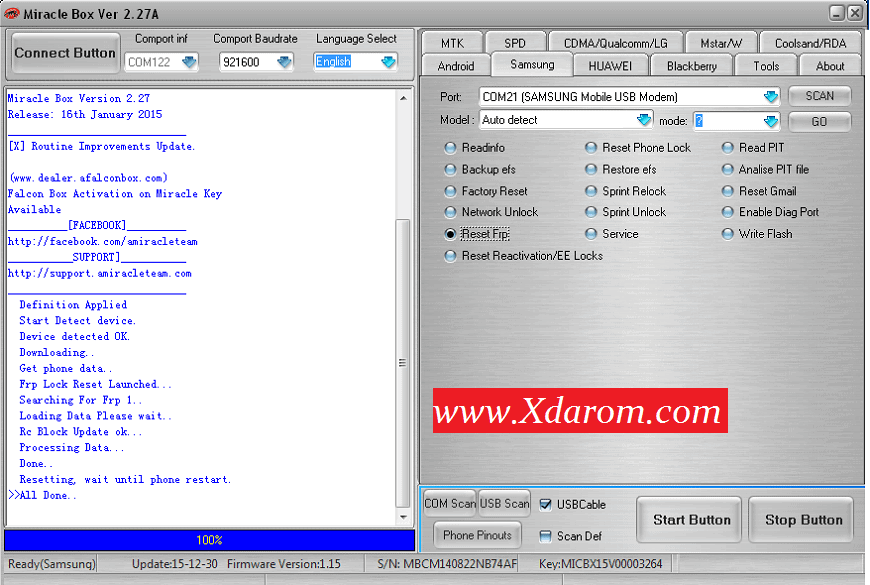Select the Samsung tab
Image resolution: width=870 pixels, height=585 pixels.
(x=532, y=64)
